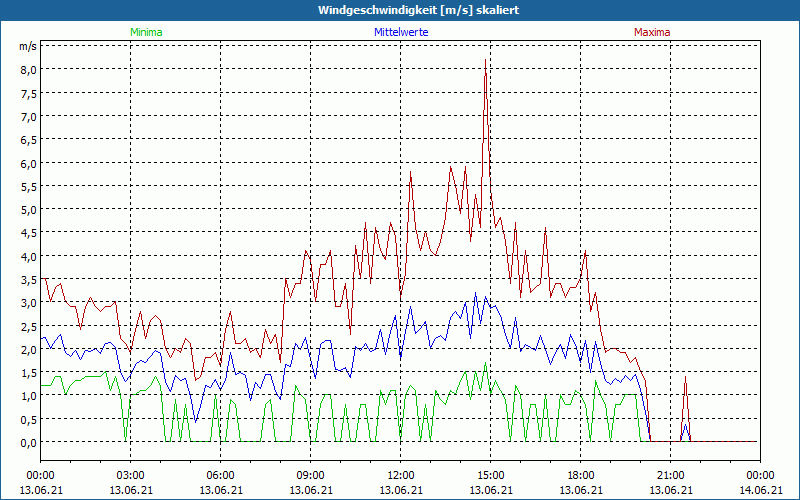Click the 4,0 y-axis value
This screenshot has width=800, height=500.
point(29,257)
